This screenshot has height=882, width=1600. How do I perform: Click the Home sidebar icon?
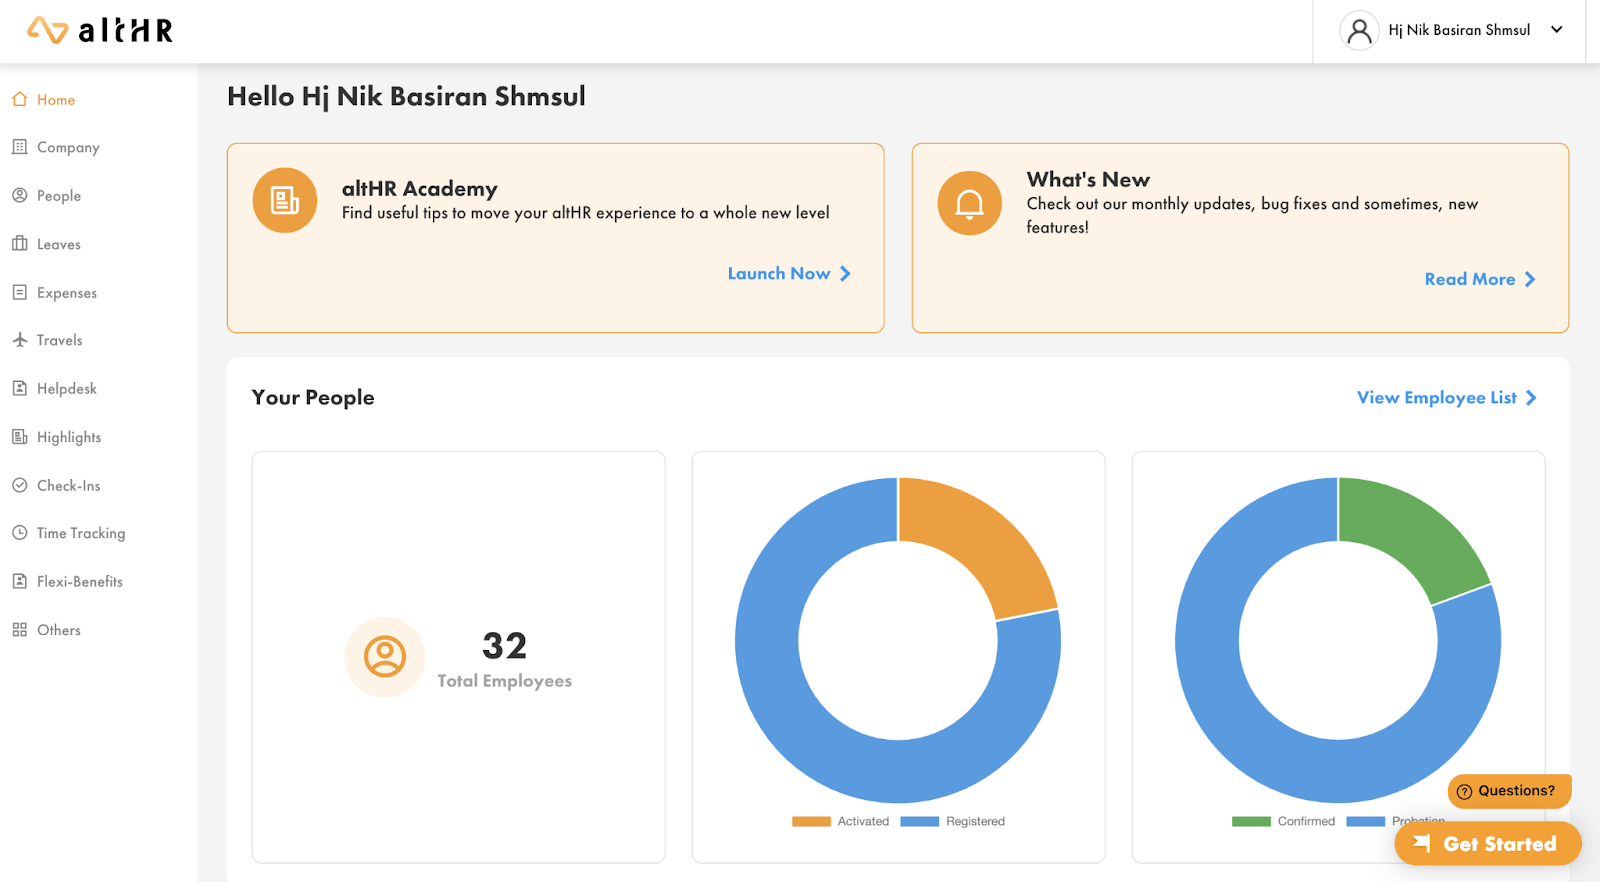[19, 99]
